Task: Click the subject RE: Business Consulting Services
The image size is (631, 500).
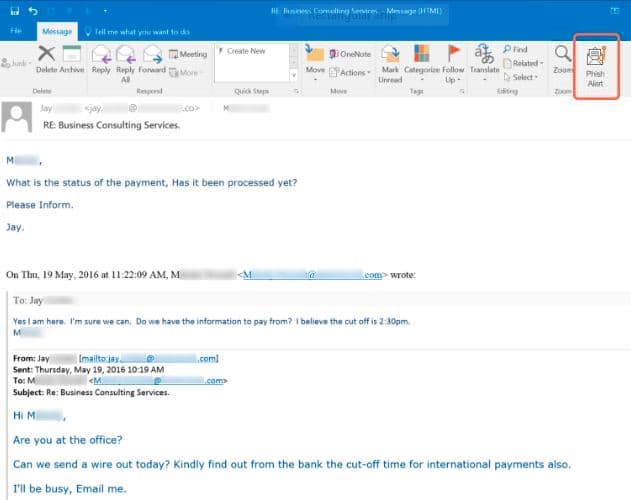Action: pyautogui.click(x=111, y=125)
